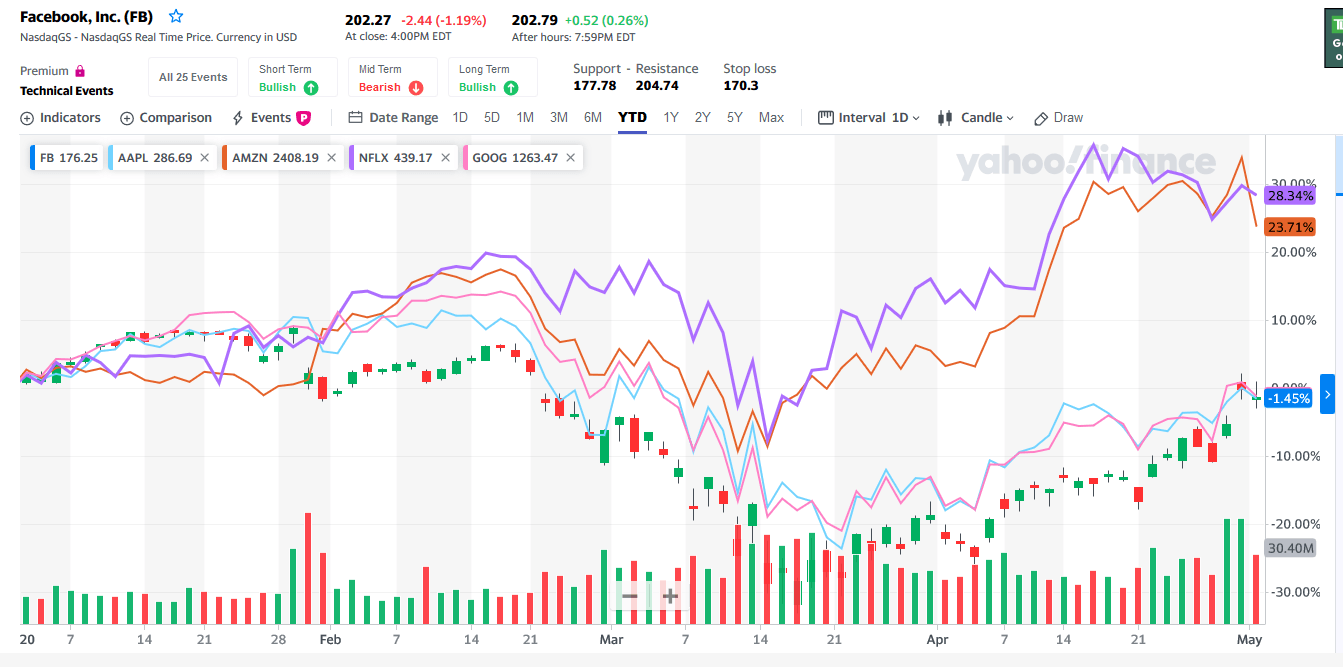Click the Premium lock icon
The height and width of the screenshot is (667, 1343).
80,71
